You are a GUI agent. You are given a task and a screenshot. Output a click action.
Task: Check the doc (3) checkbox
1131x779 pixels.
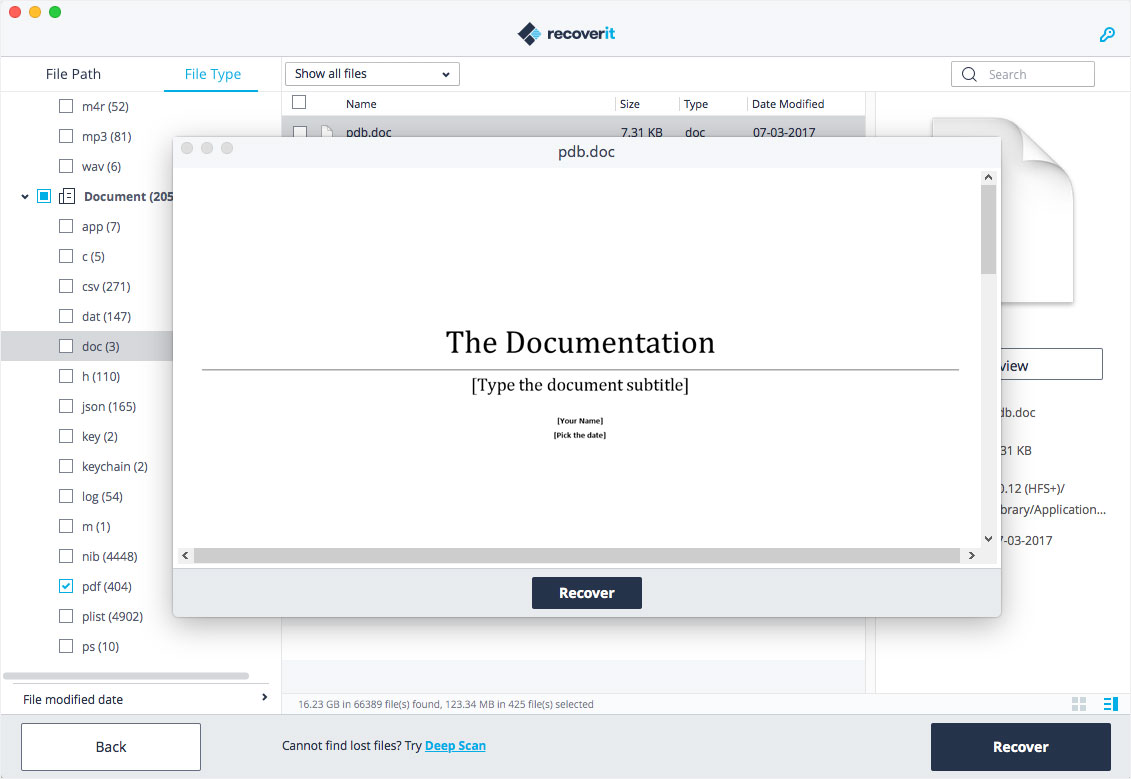tap(66, 346)
